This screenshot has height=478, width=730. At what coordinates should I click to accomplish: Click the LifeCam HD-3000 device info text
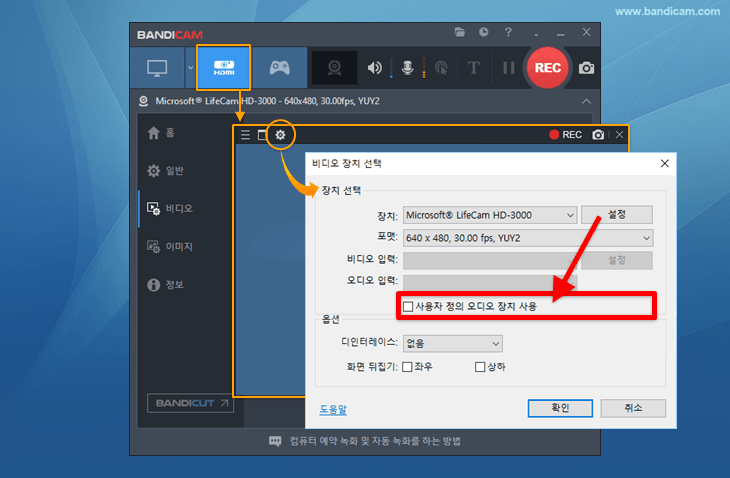267,101
